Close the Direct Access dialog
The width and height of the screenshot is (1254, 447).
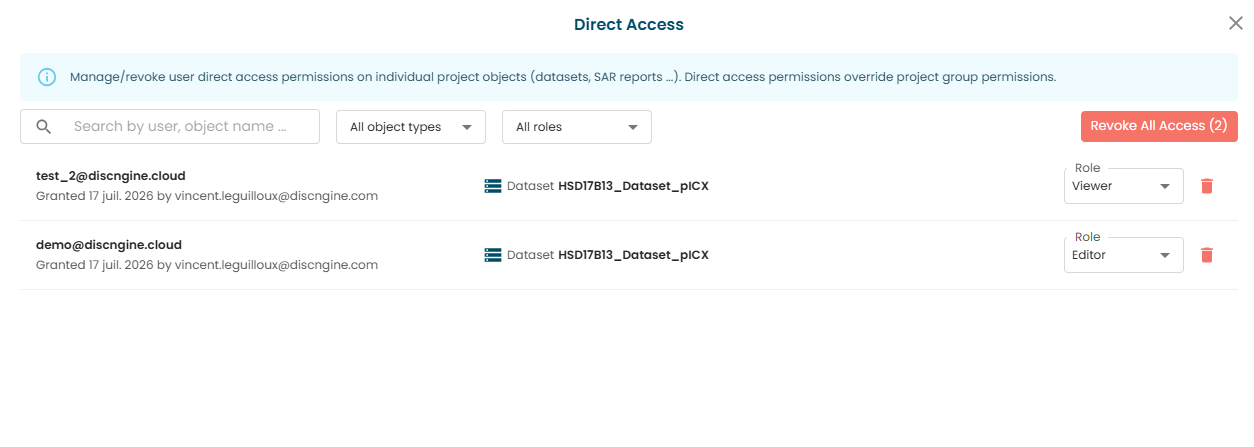[1236, 23]
